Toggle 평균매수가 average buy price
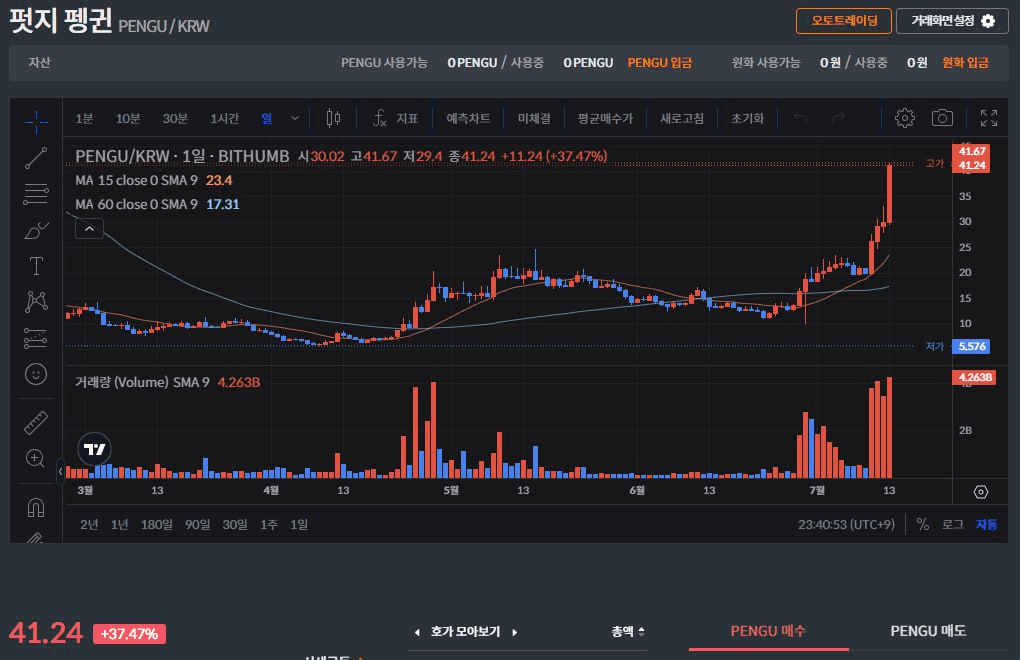This screenshot has width=1020, height=660. pos(605,118)
